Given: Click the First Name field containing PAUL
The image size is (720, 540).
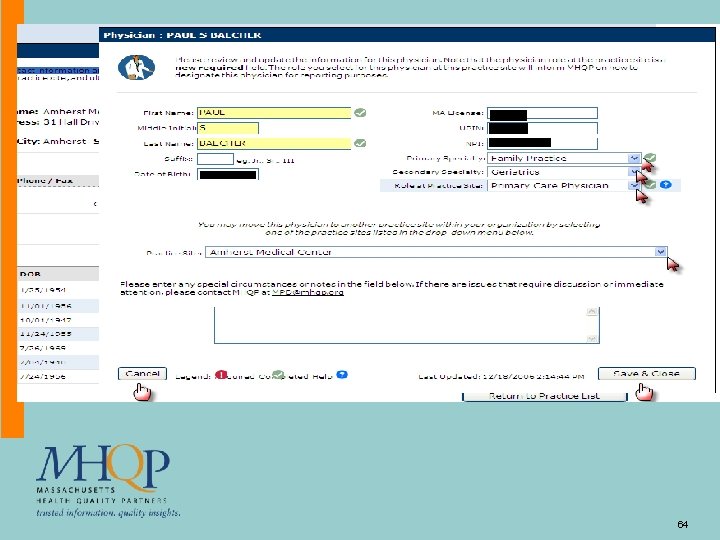Looking at the screenshot, I should (x=274, y=112).
